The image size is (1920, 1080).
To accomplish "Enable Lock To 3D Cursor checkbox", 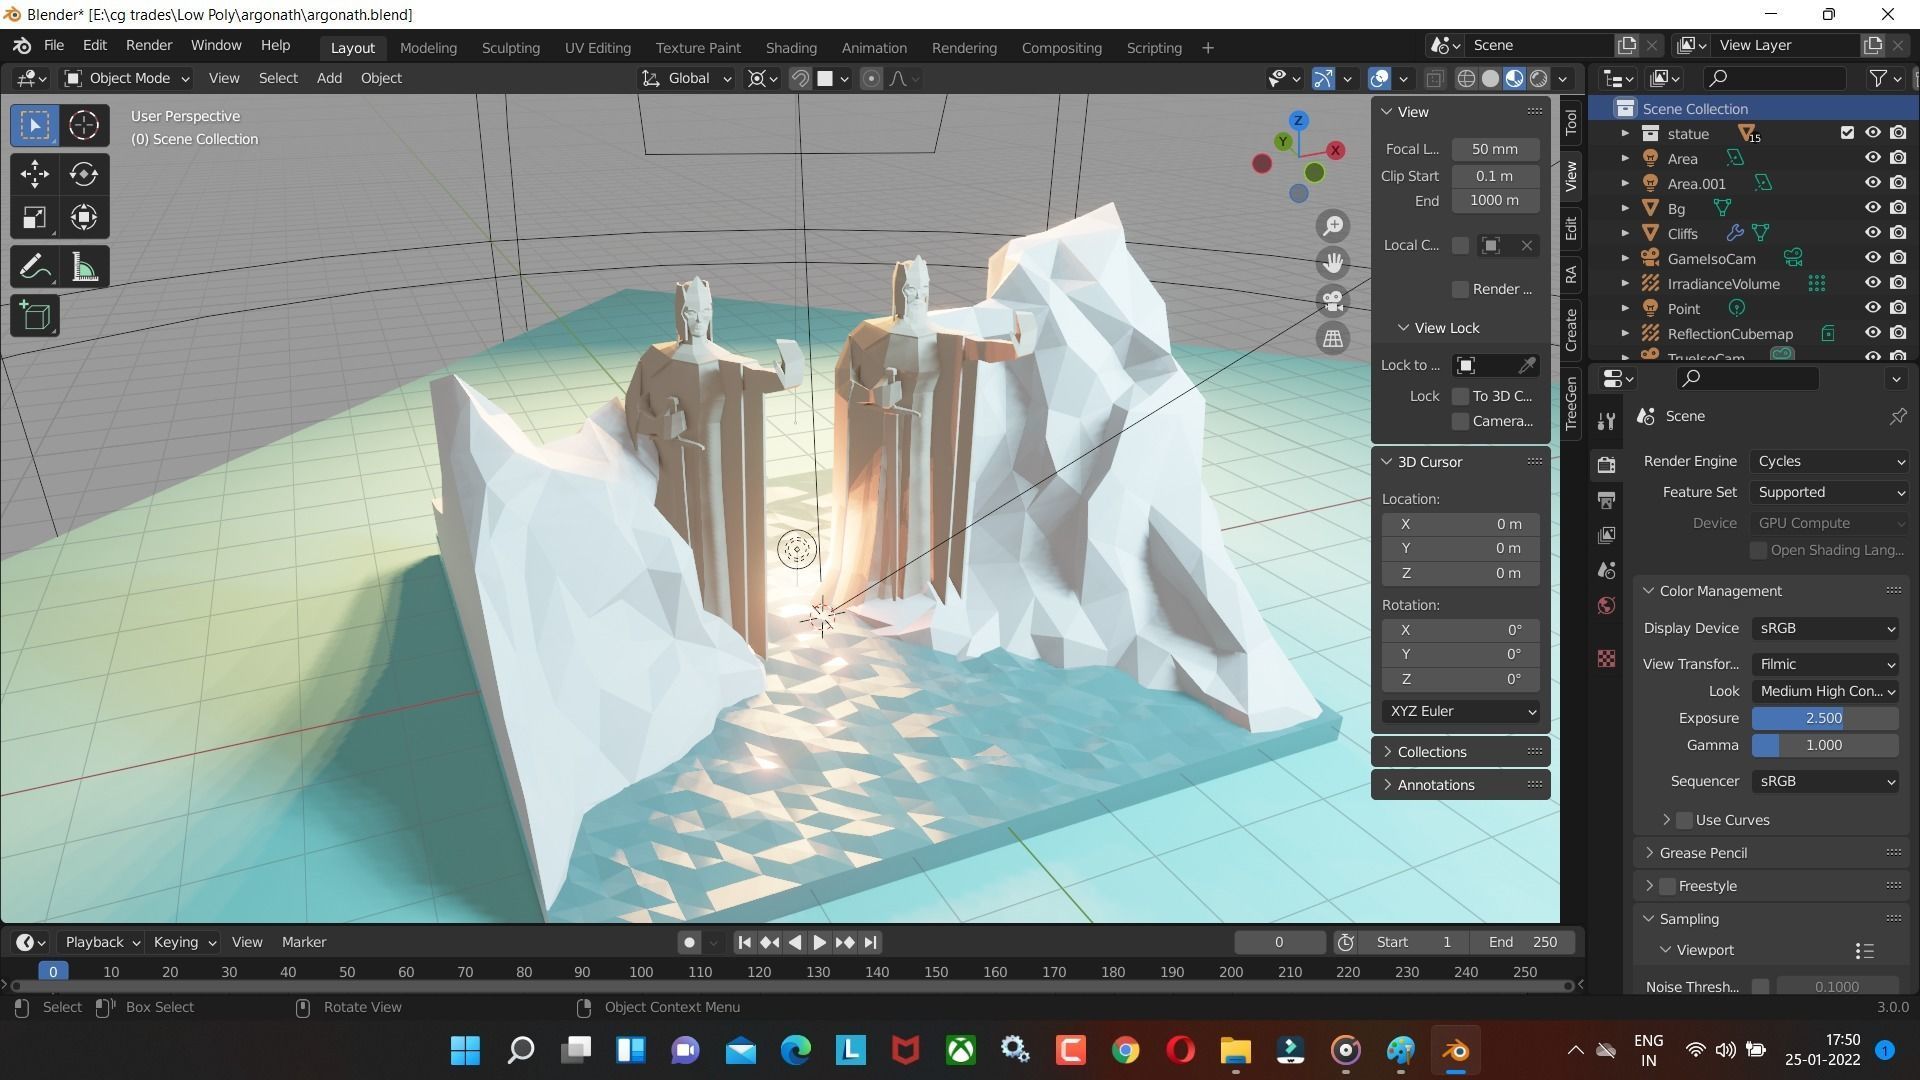I will (1460, 396).
